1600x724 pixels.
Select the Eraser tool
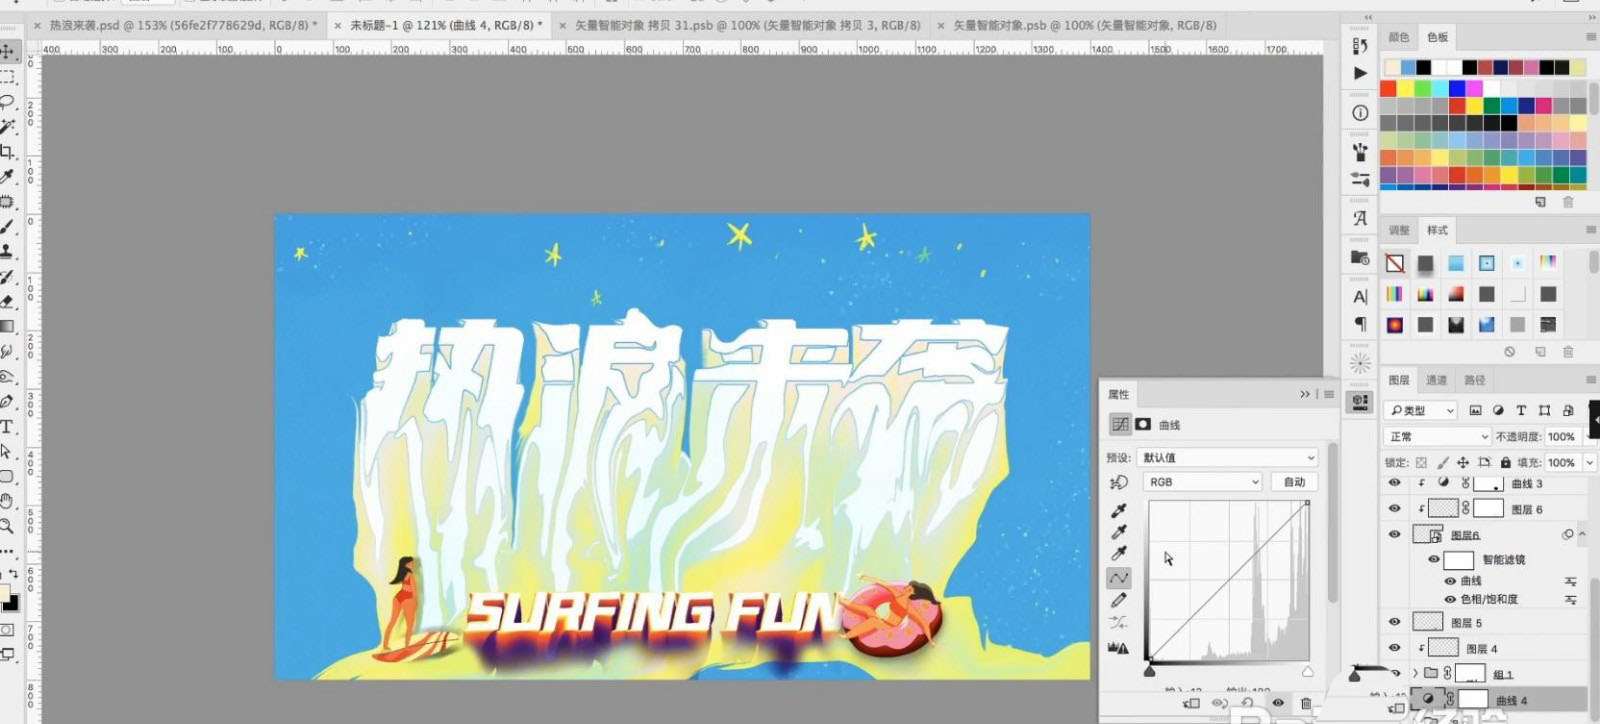point(7,301)
